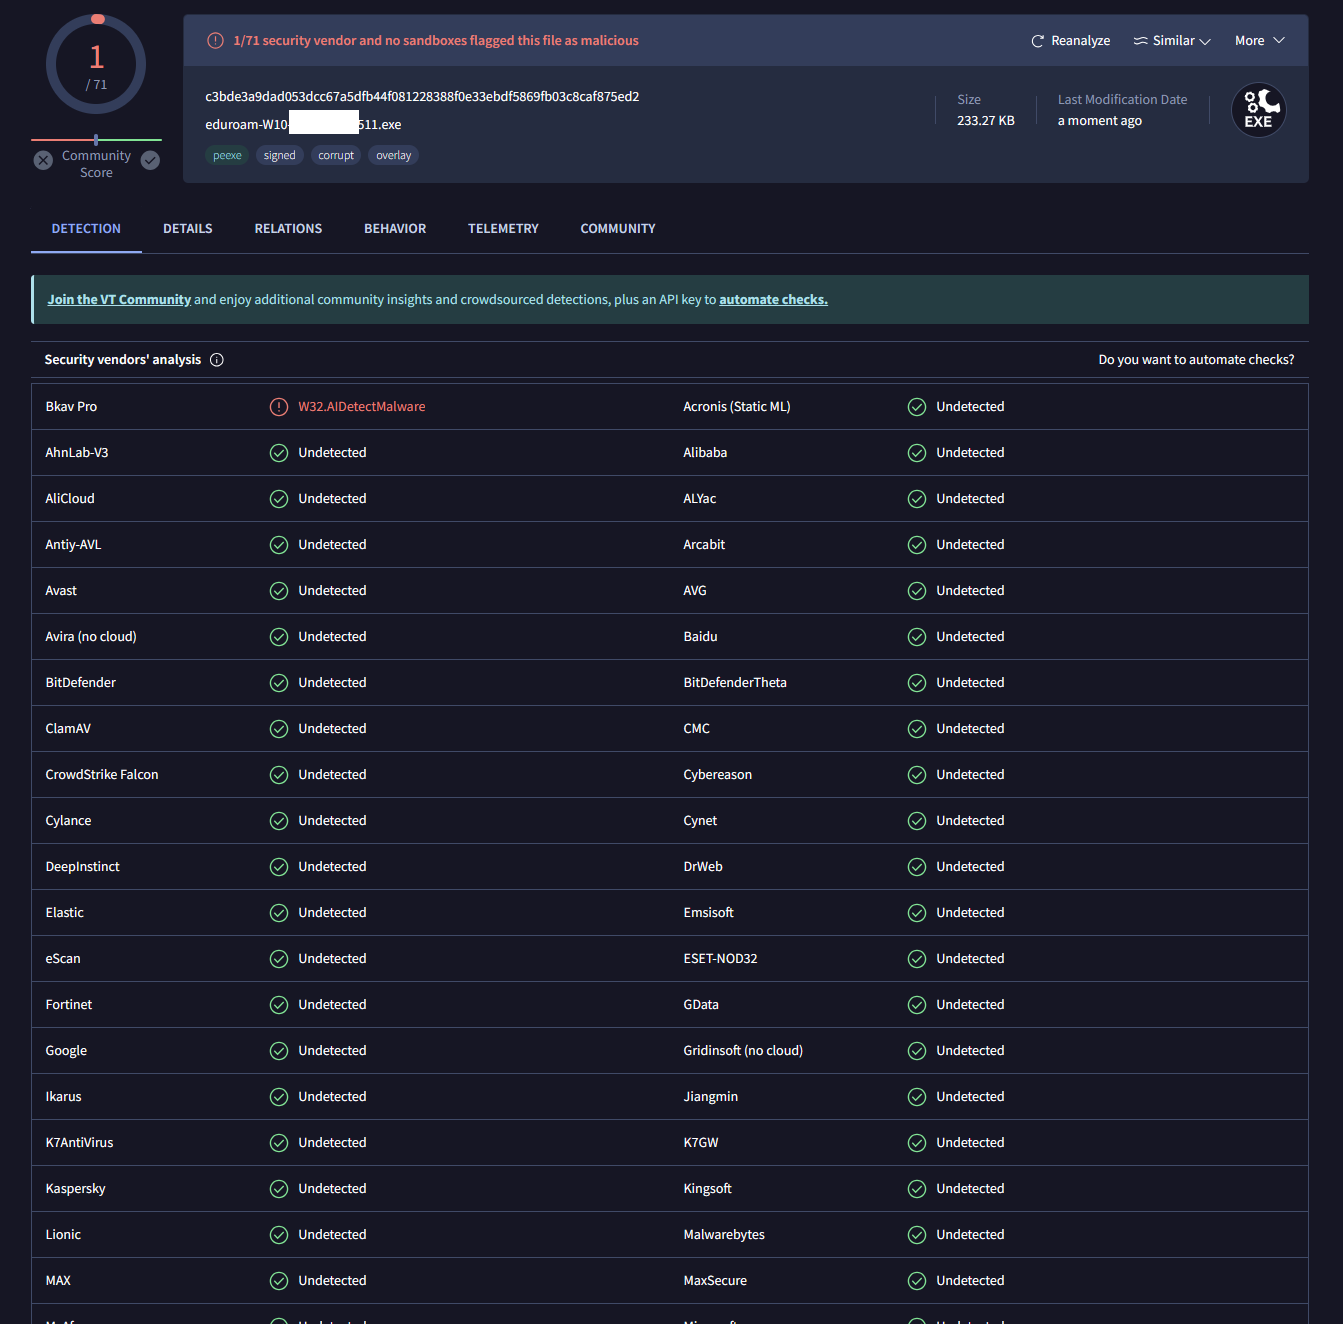Expand the More dropdown menu
1343x1324 pixels.
point(1259,41)
